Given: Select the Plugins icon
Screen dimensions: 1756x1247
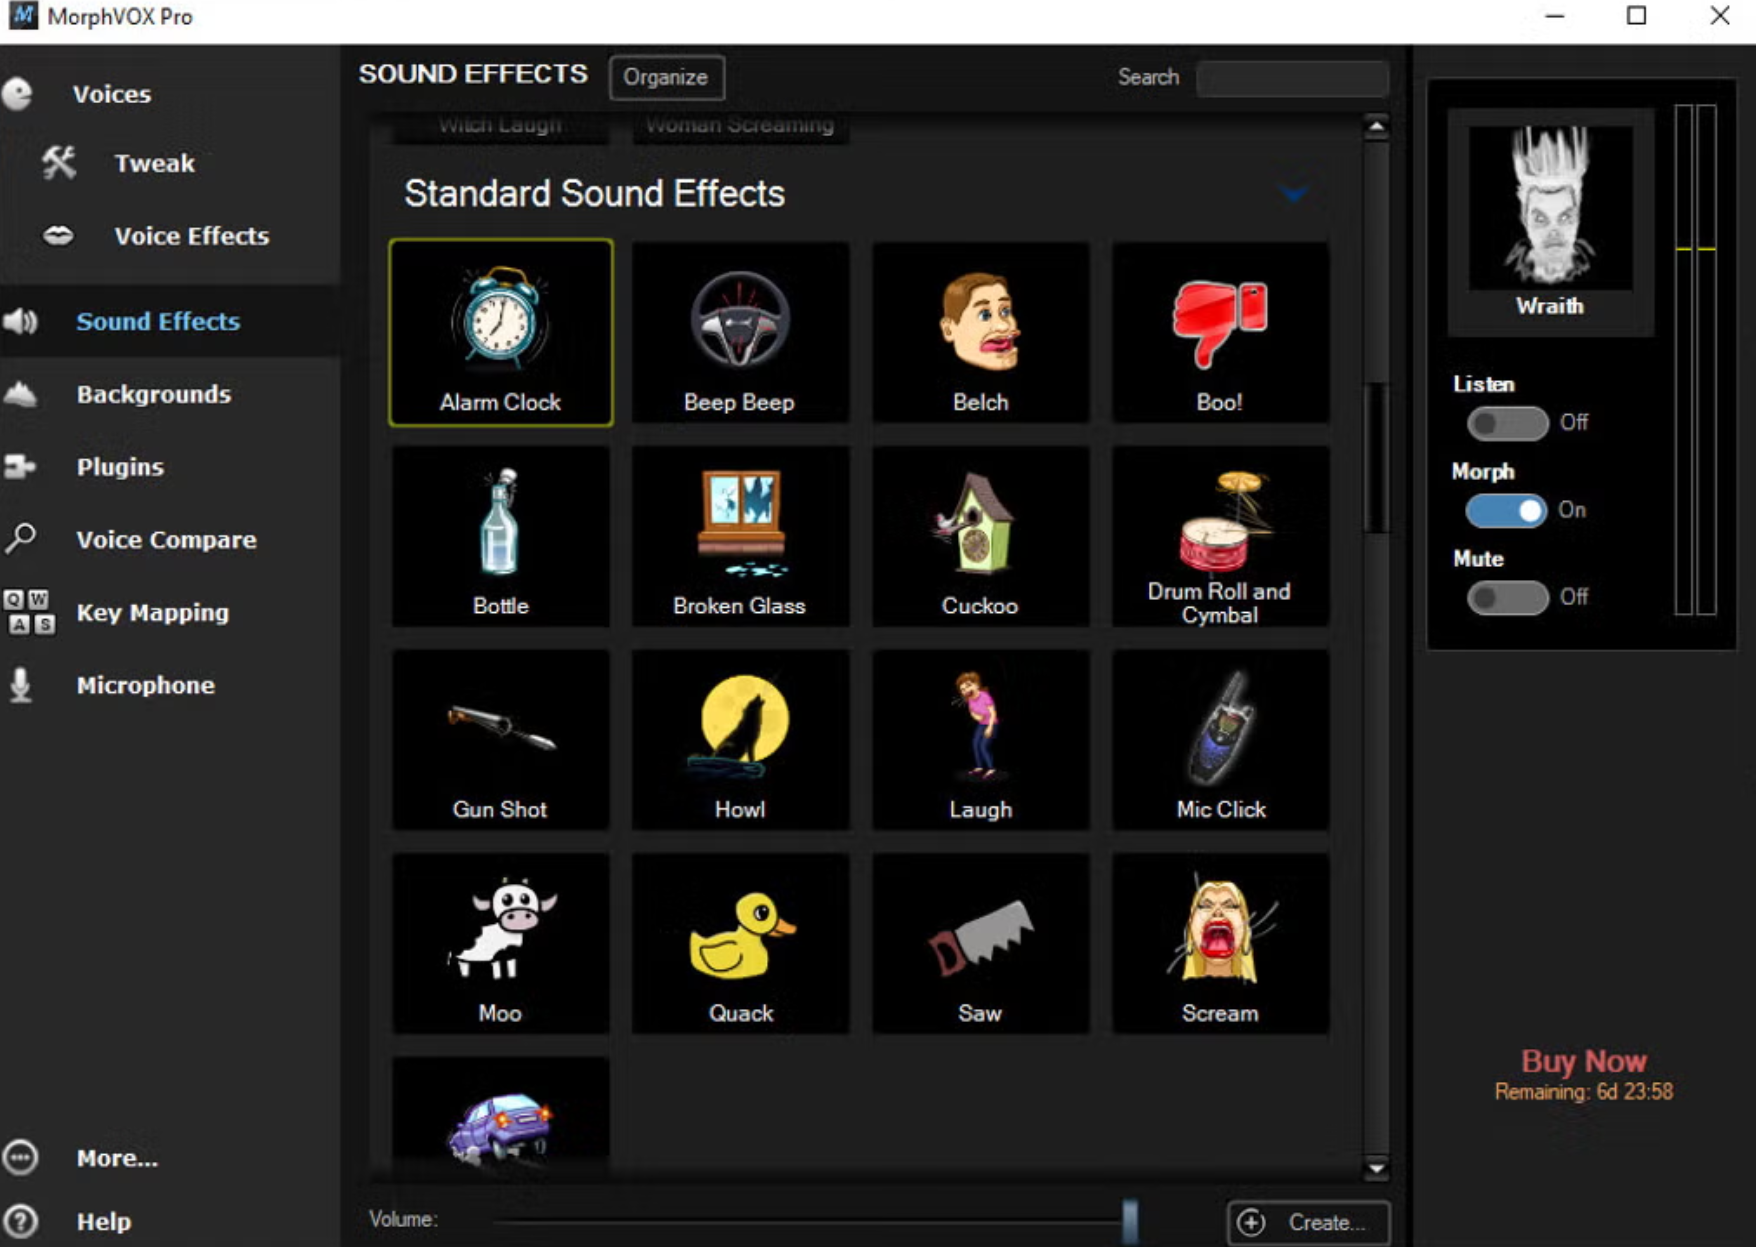Looking at the screenshot, I should (22, 466).
